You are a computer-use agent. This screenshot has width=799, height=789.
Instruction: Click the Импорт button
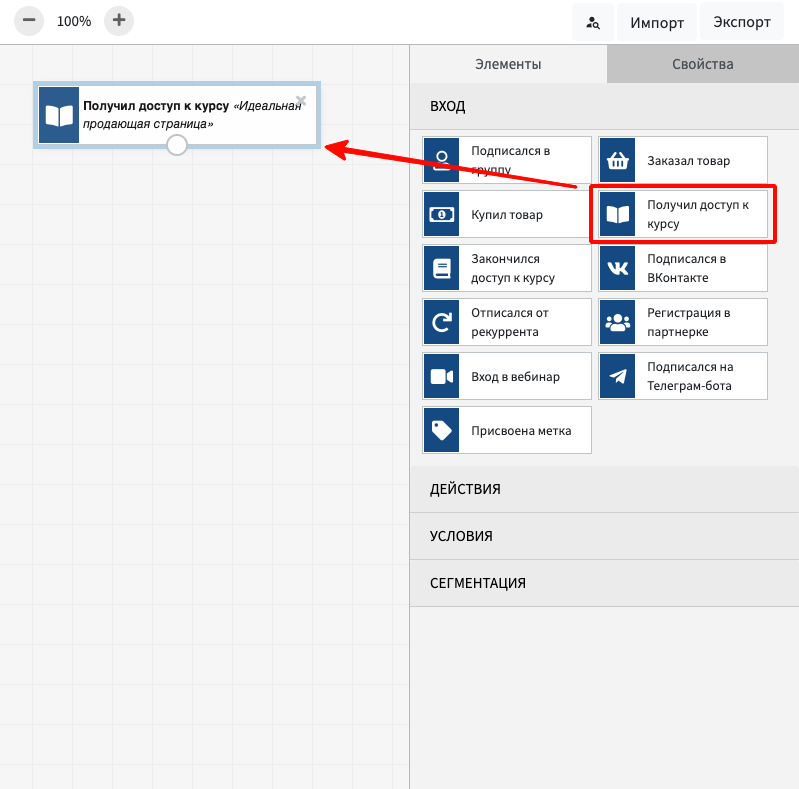click(x=657, y=23)
